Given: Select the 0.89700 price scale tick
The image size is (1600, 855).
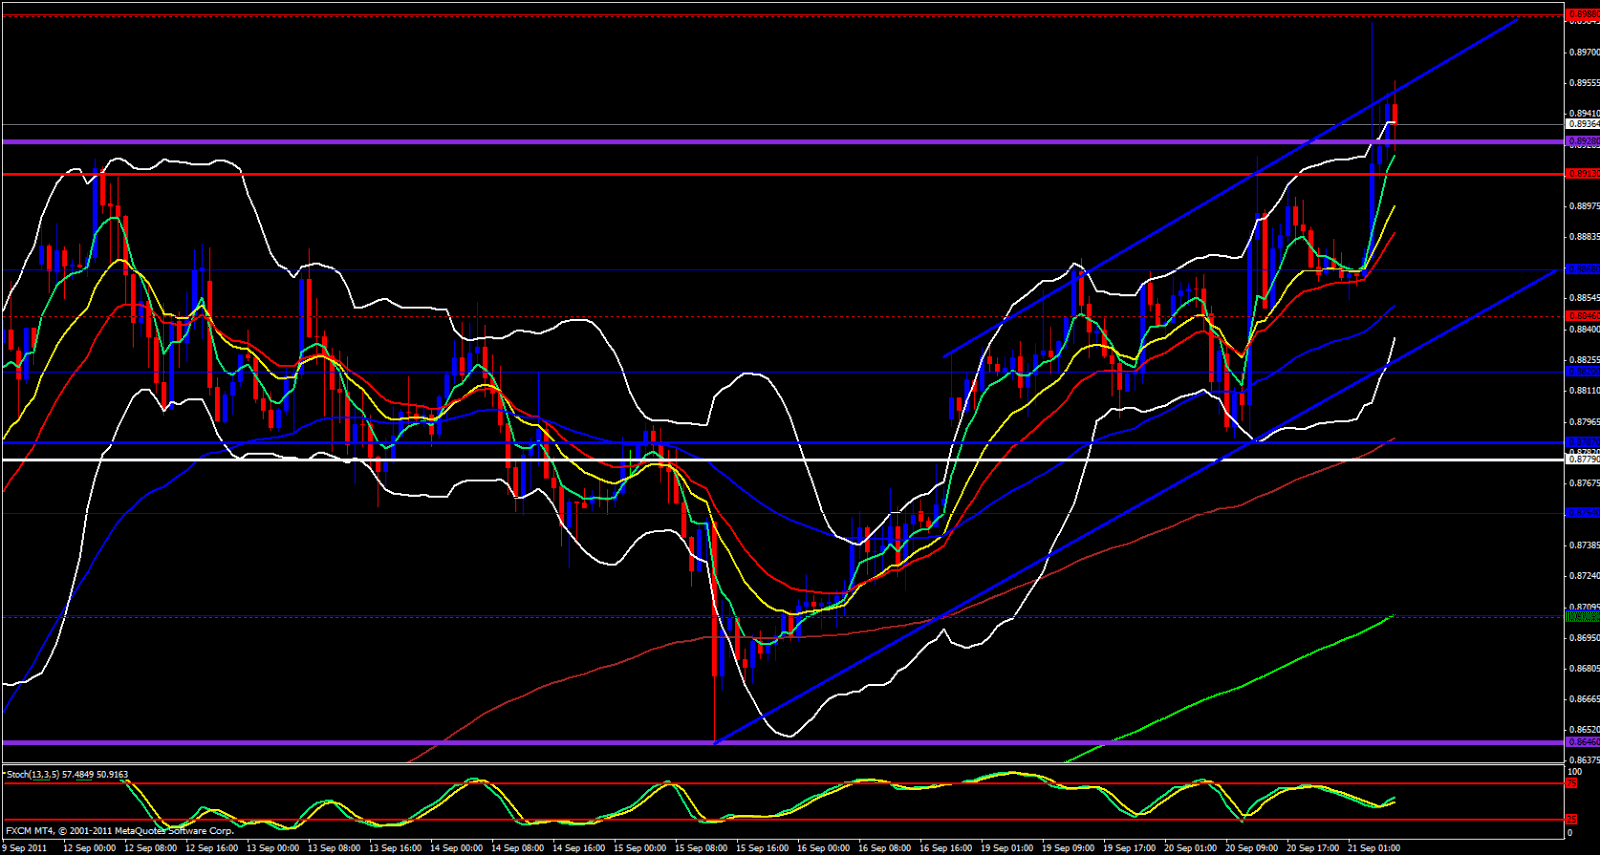Looking at the screenshot, I should (1582, 52).
